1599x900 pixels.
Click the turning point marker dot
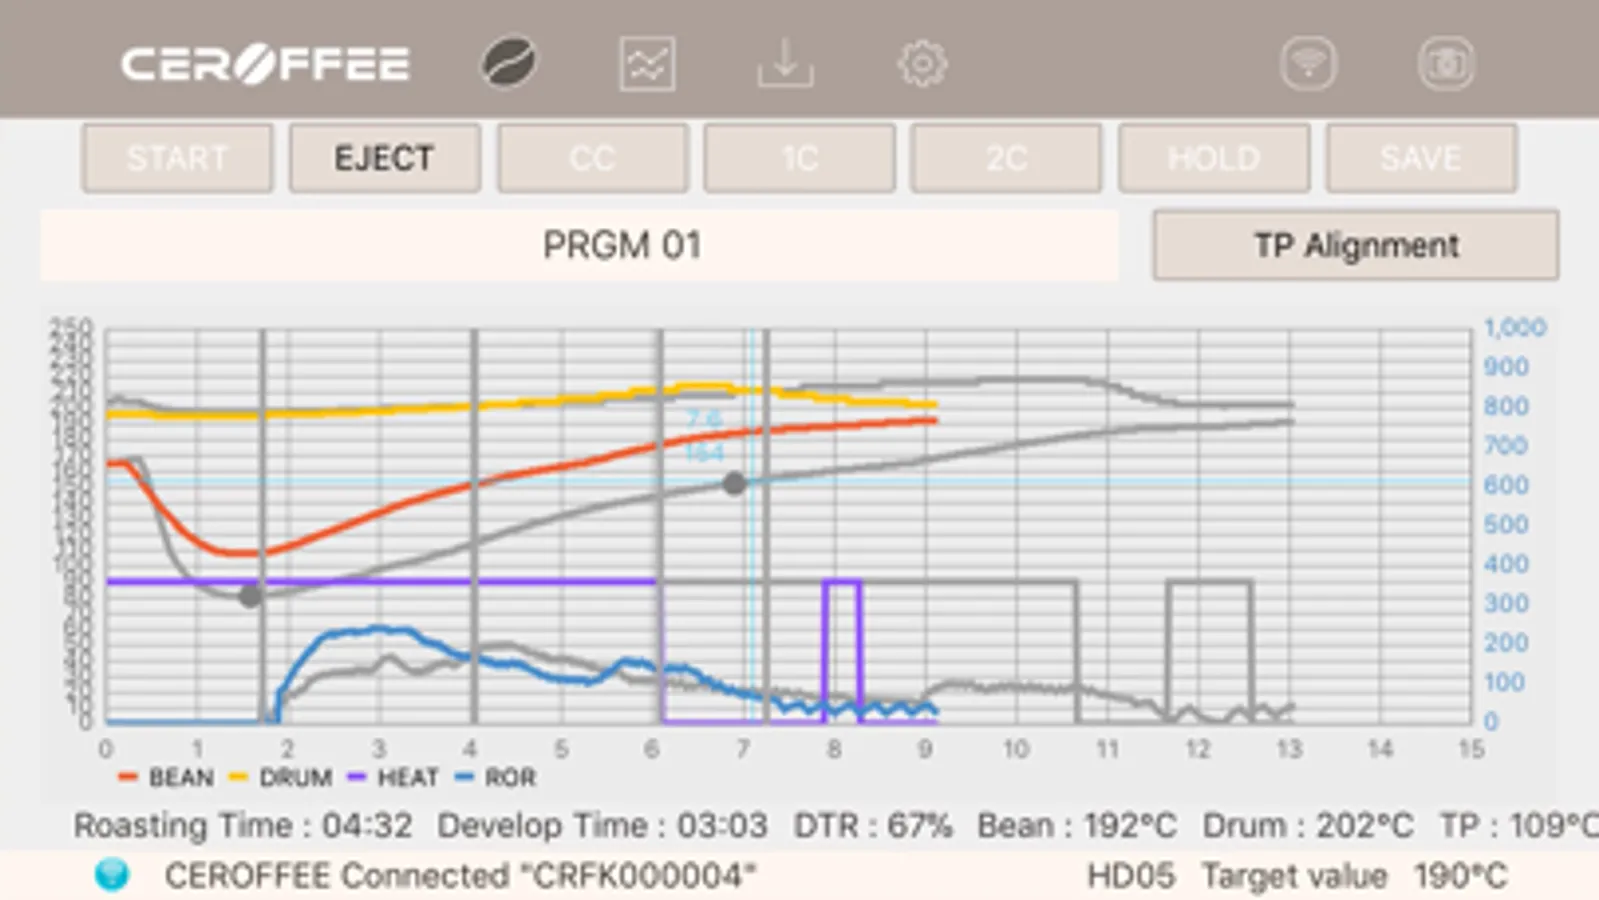[x=250, y=596]
